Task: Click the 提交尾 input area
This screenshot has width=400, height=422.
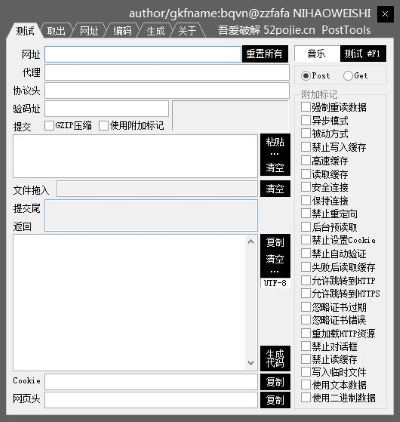Action: coord(151,215)
